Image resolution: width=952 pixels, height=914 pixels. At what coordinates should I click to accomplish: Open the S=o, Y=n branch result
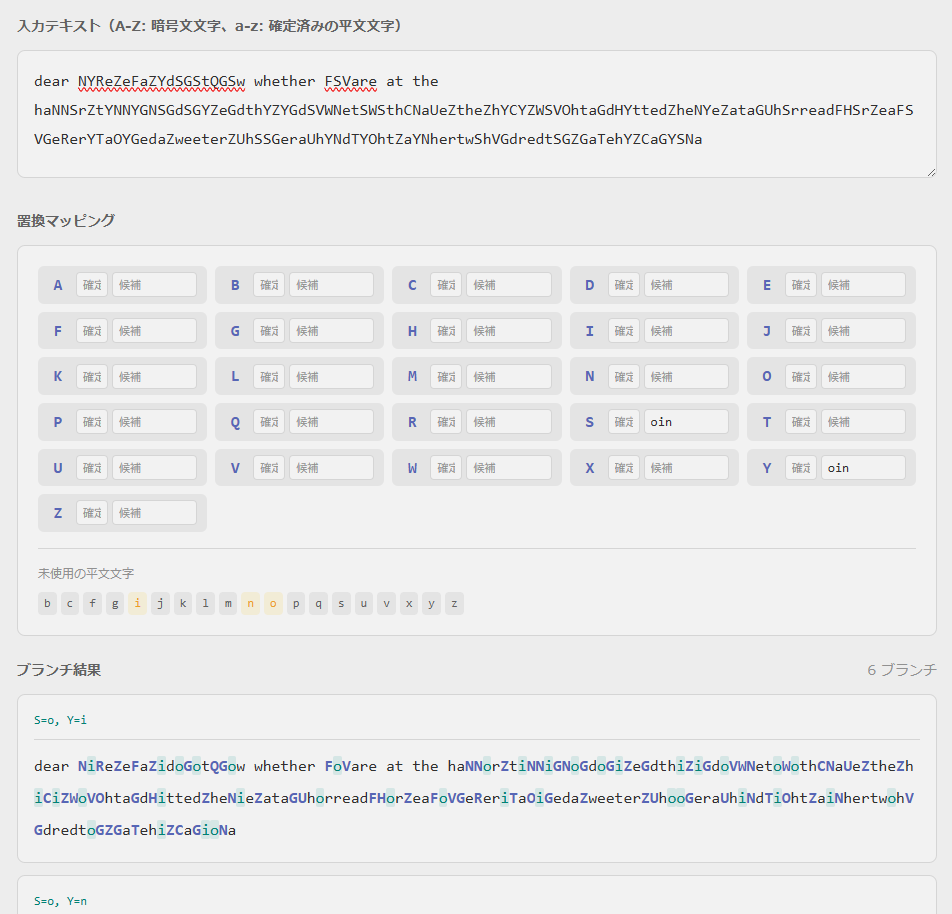click(476, 900)
